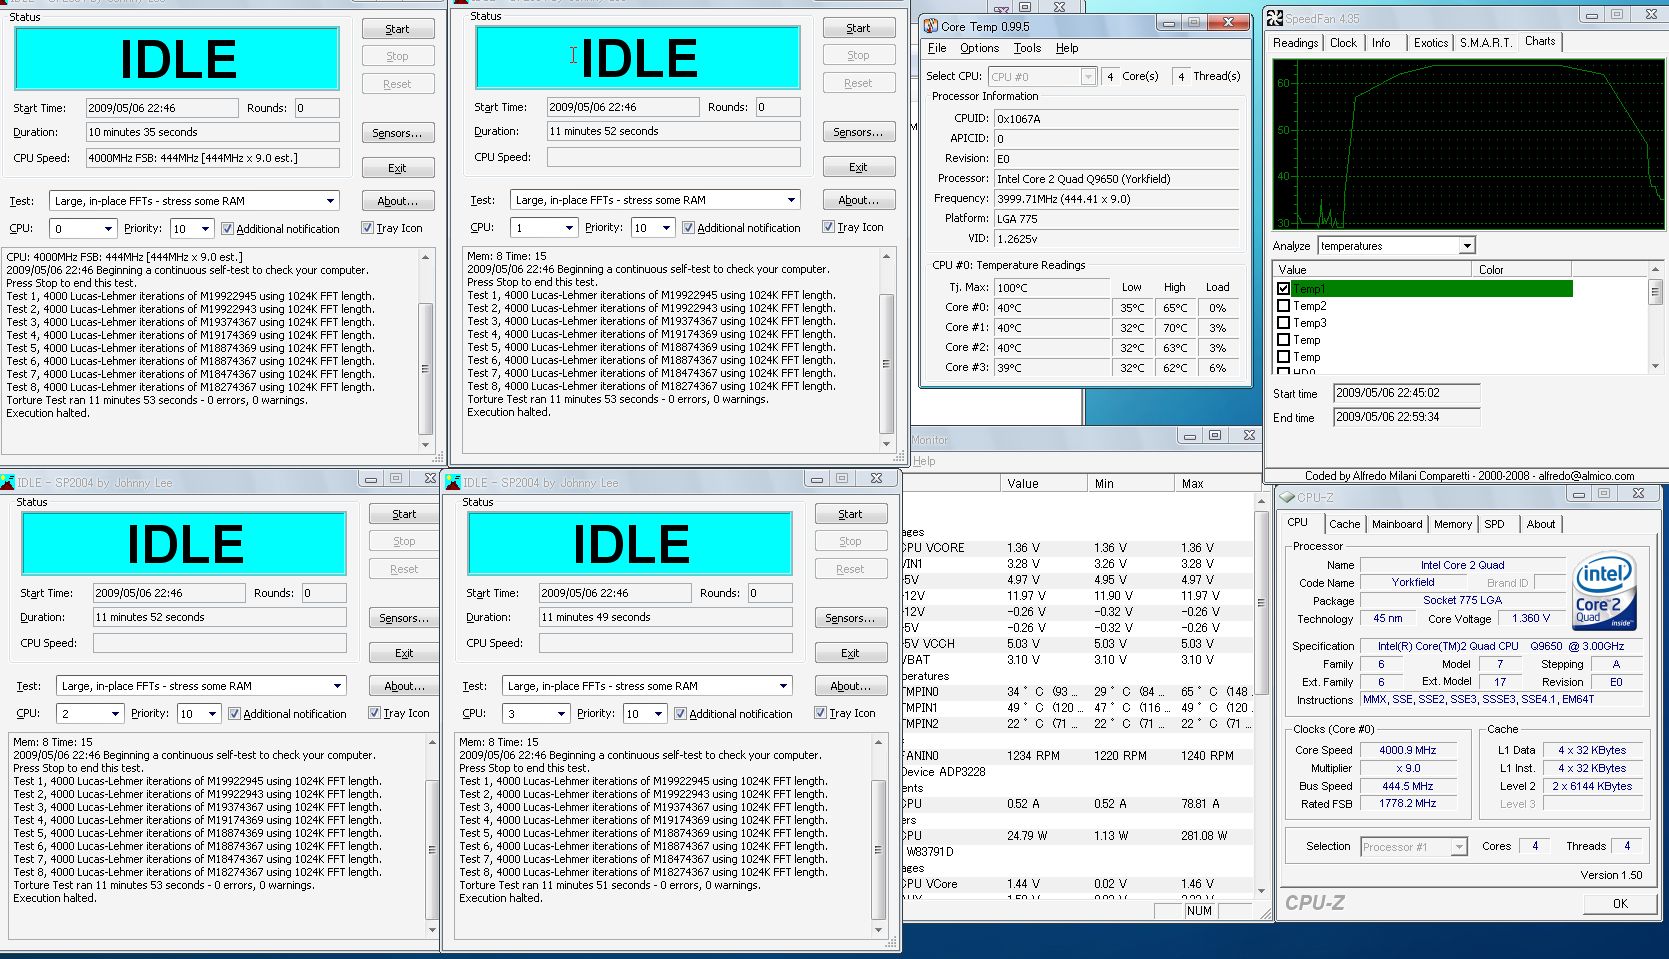Open Cache tab in CPU-Z
Screen dimensions: 1669x959
(1344, 524)
